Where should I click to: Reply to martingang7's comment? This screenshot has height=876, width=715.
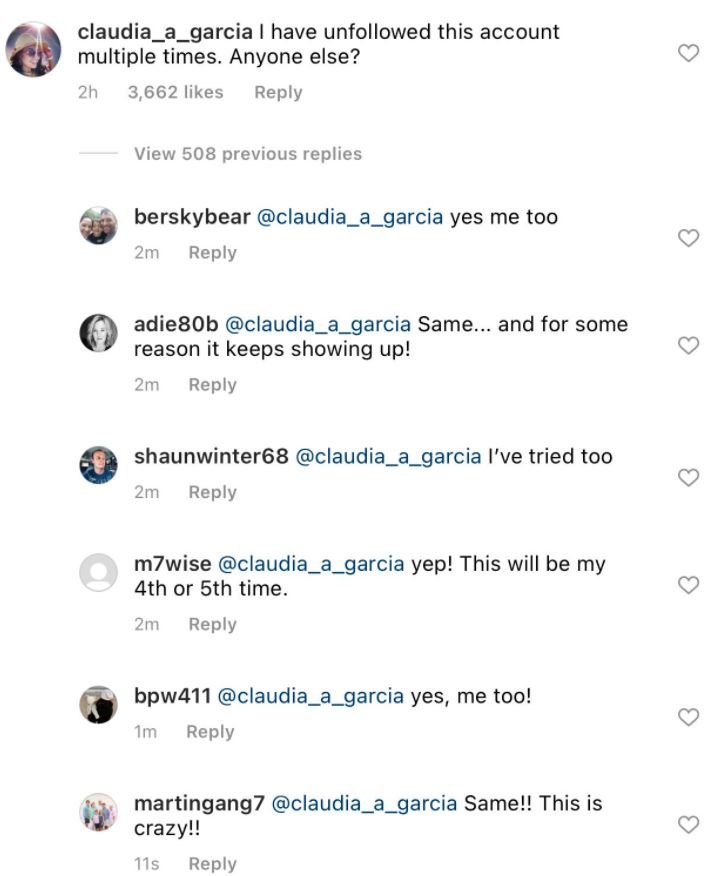click(212, 864)
